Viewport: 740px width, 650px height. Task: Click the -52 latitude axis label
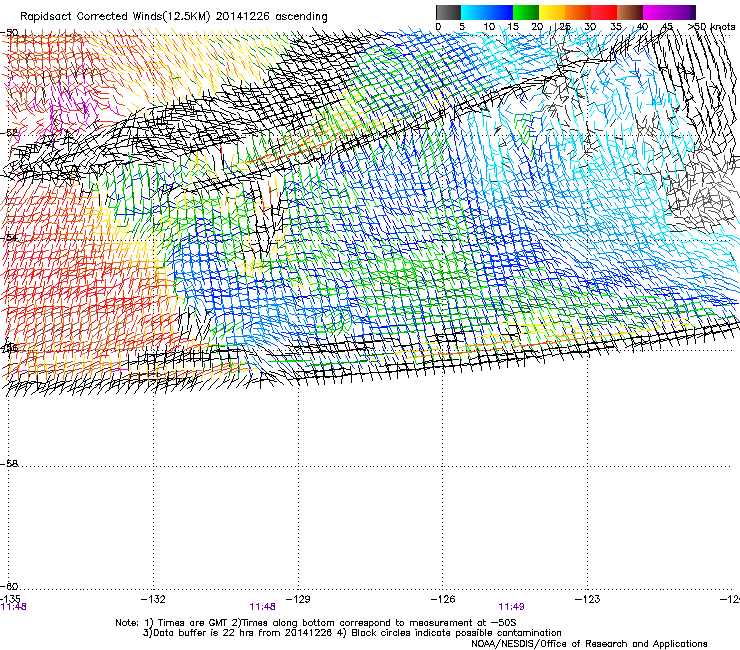pos(9,133)
